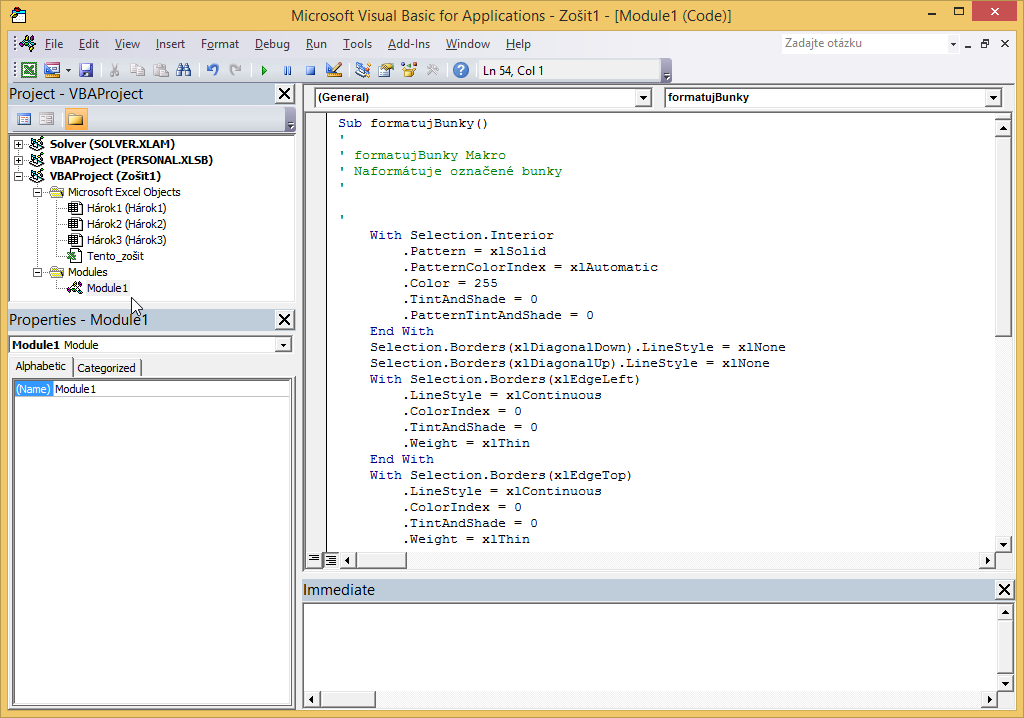Open Visual Basic Help question mark icon

461,70
